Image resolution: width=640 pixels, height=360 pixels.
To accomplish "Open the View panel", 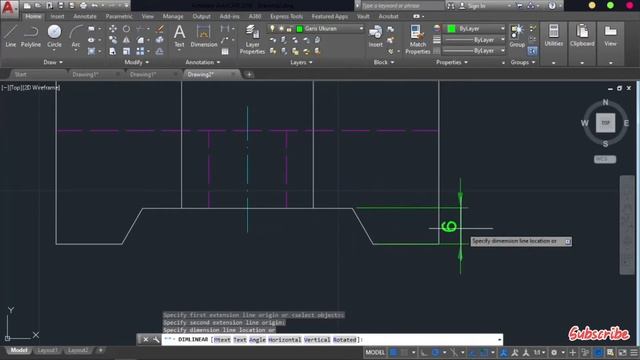I will (610, 36).
